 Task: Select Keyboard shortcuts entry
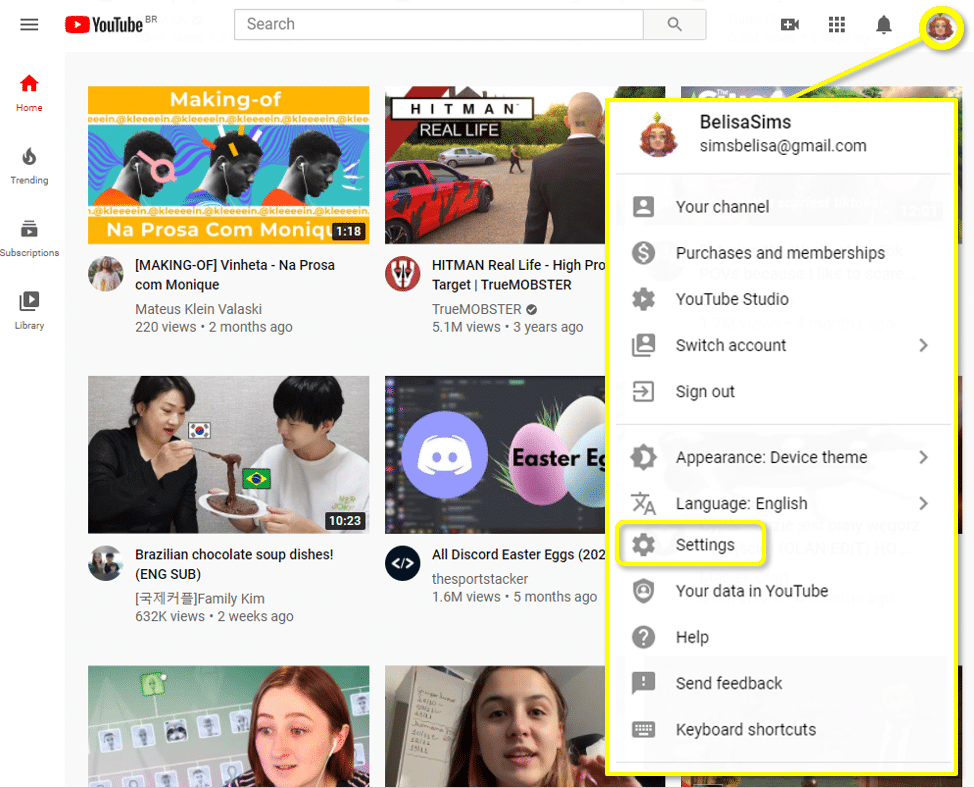click(x=783, y=729)
